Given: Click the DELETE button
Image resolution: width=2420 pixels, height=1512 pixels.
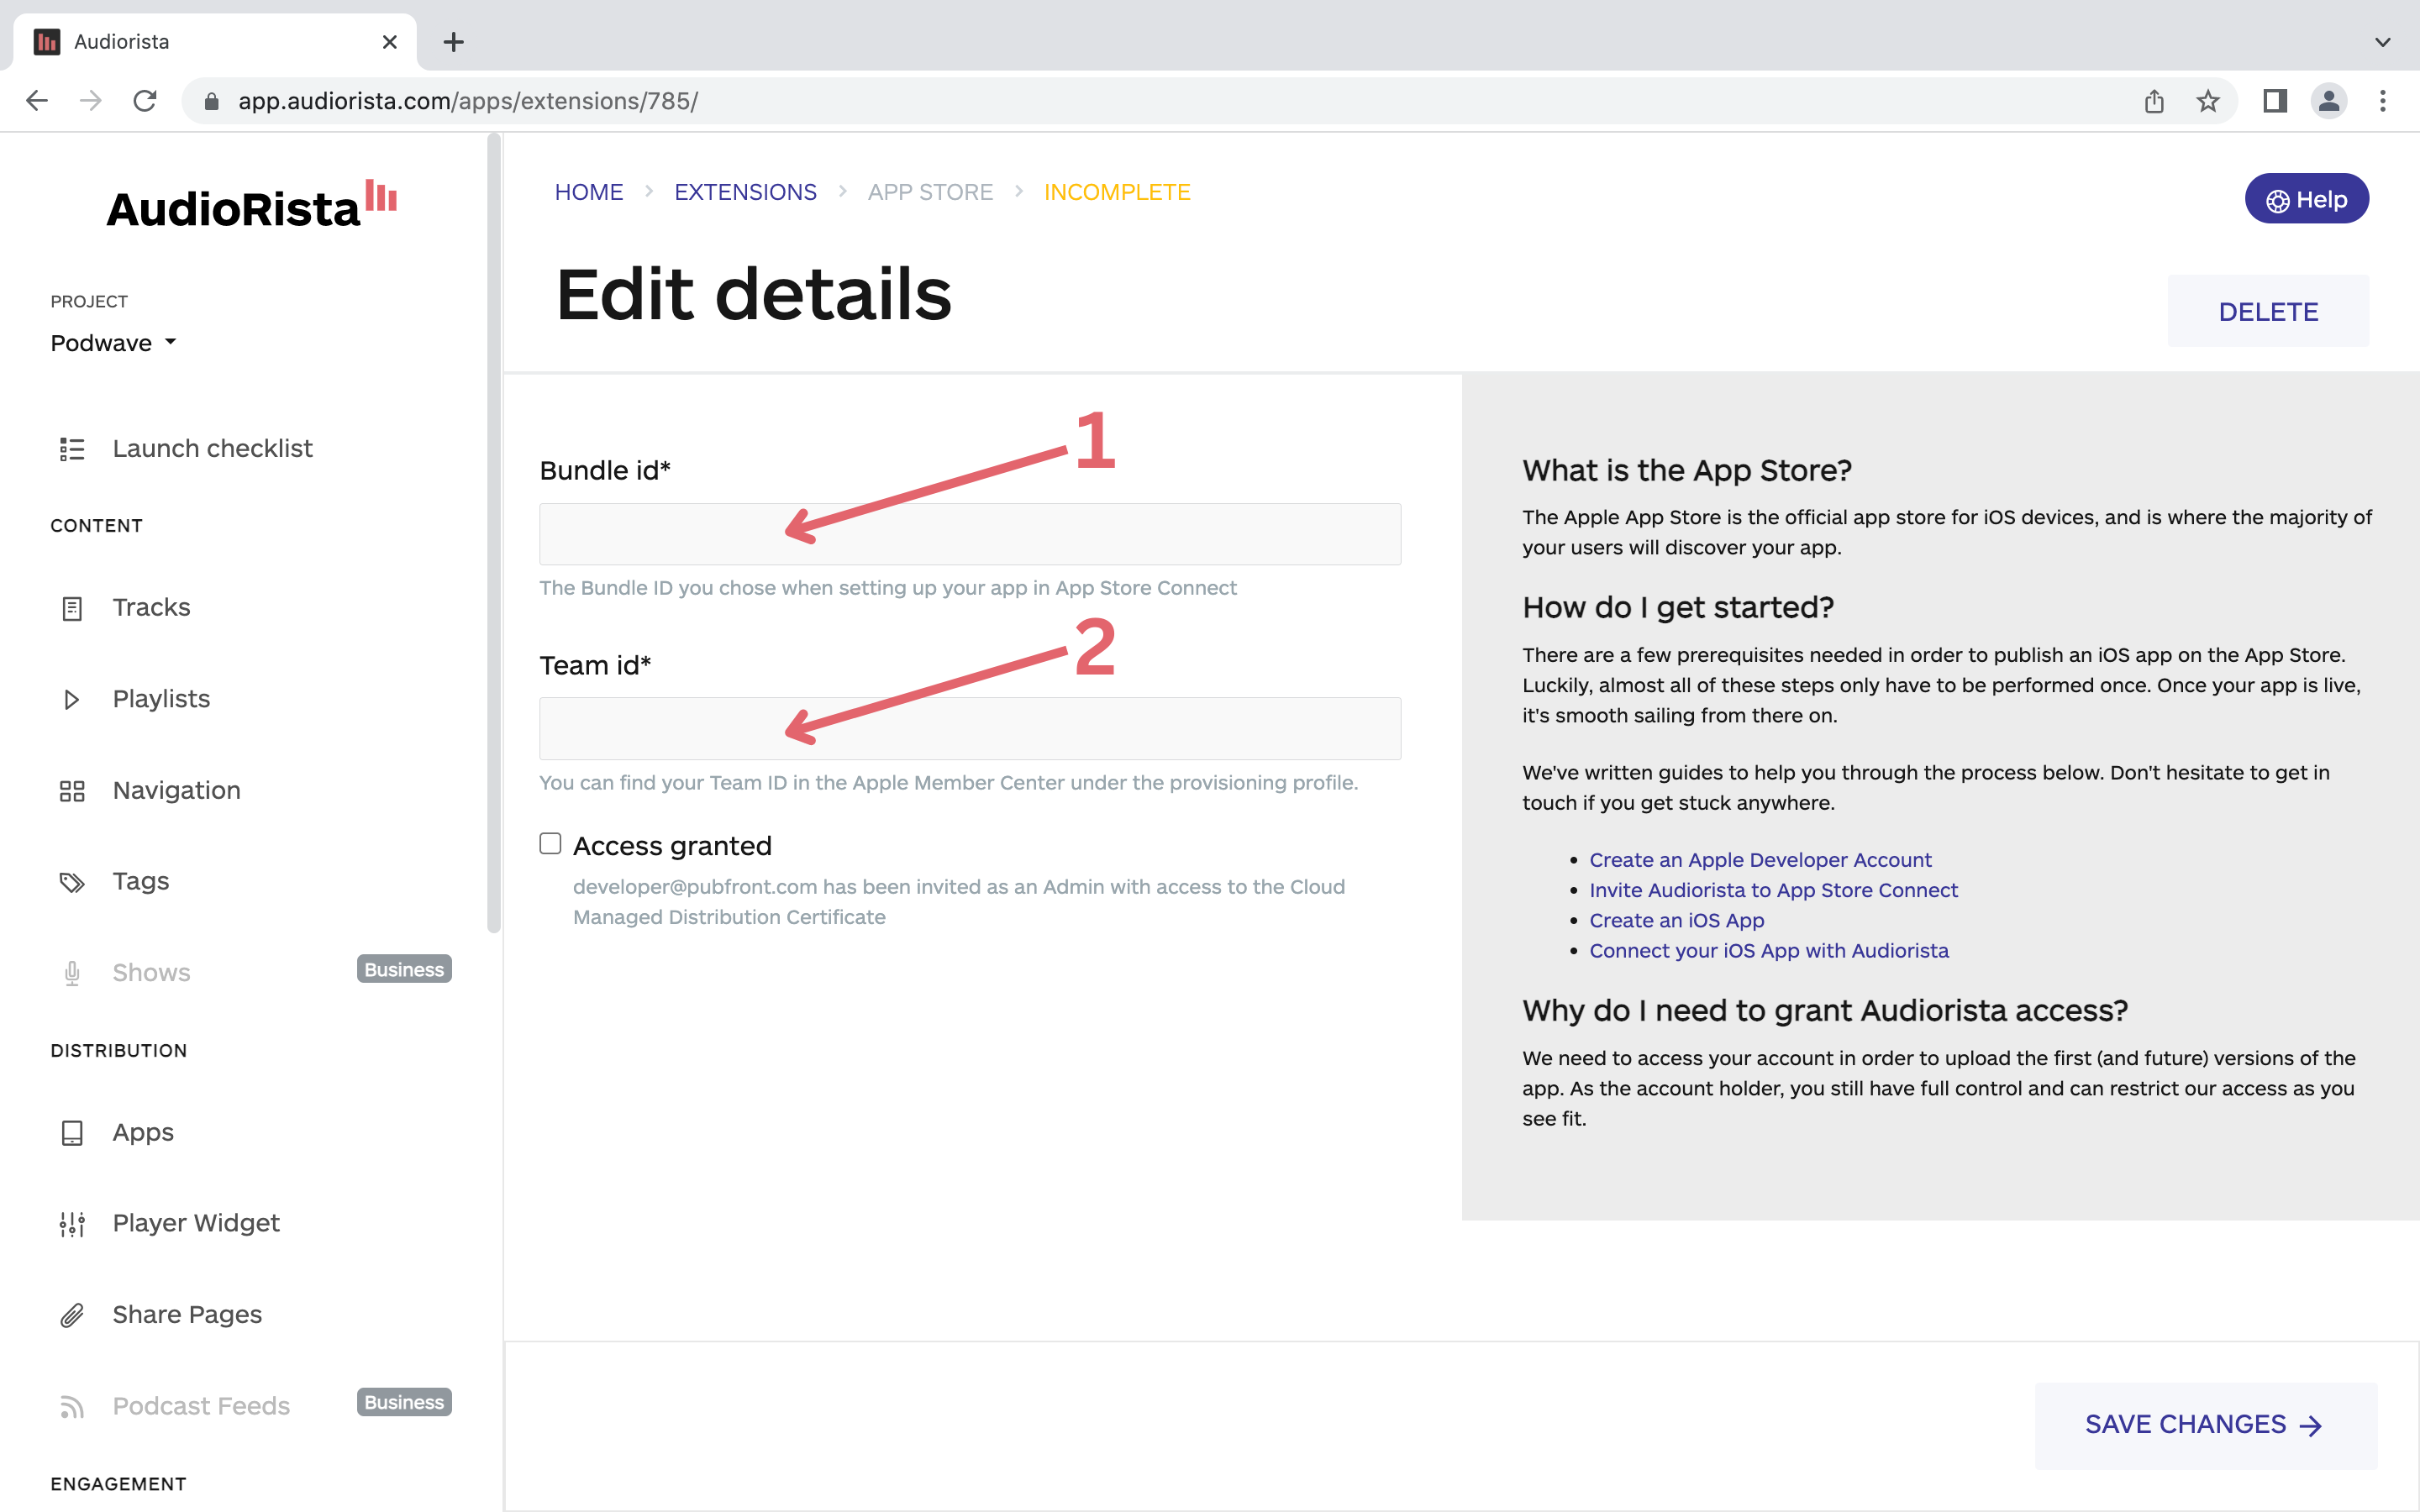Looking at the screenshot, I should tap(2268, 311).
